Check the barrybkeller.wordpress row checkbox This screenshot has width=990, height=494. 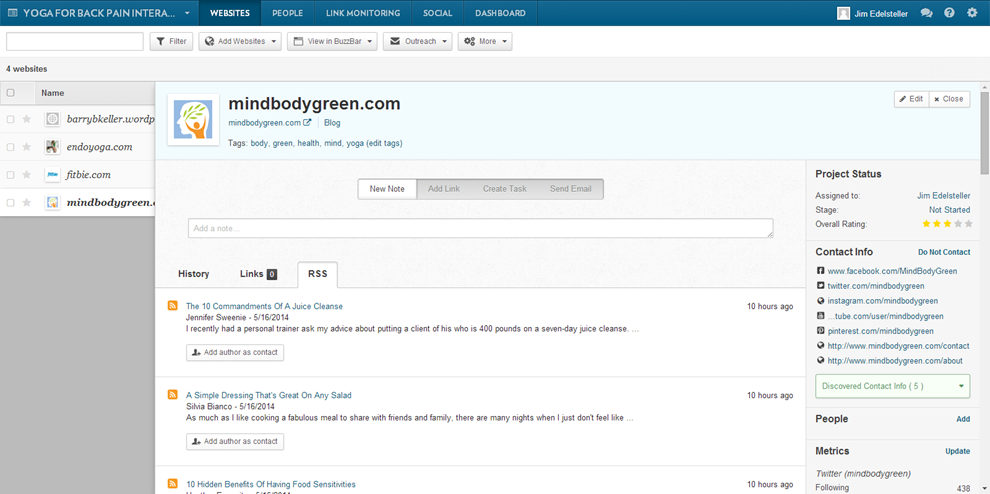[x=10, y=119]
